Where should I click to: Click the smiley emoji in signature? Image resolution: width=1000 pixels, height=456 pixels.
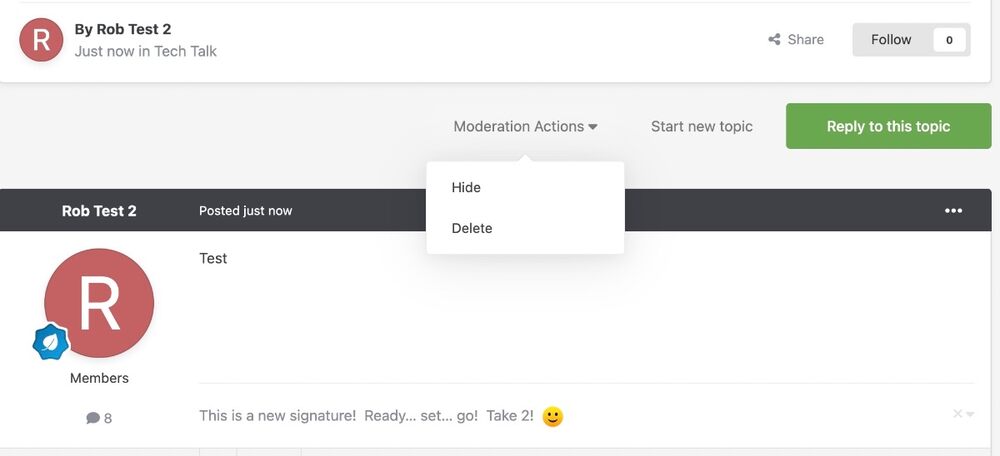[x=553, y=416]
